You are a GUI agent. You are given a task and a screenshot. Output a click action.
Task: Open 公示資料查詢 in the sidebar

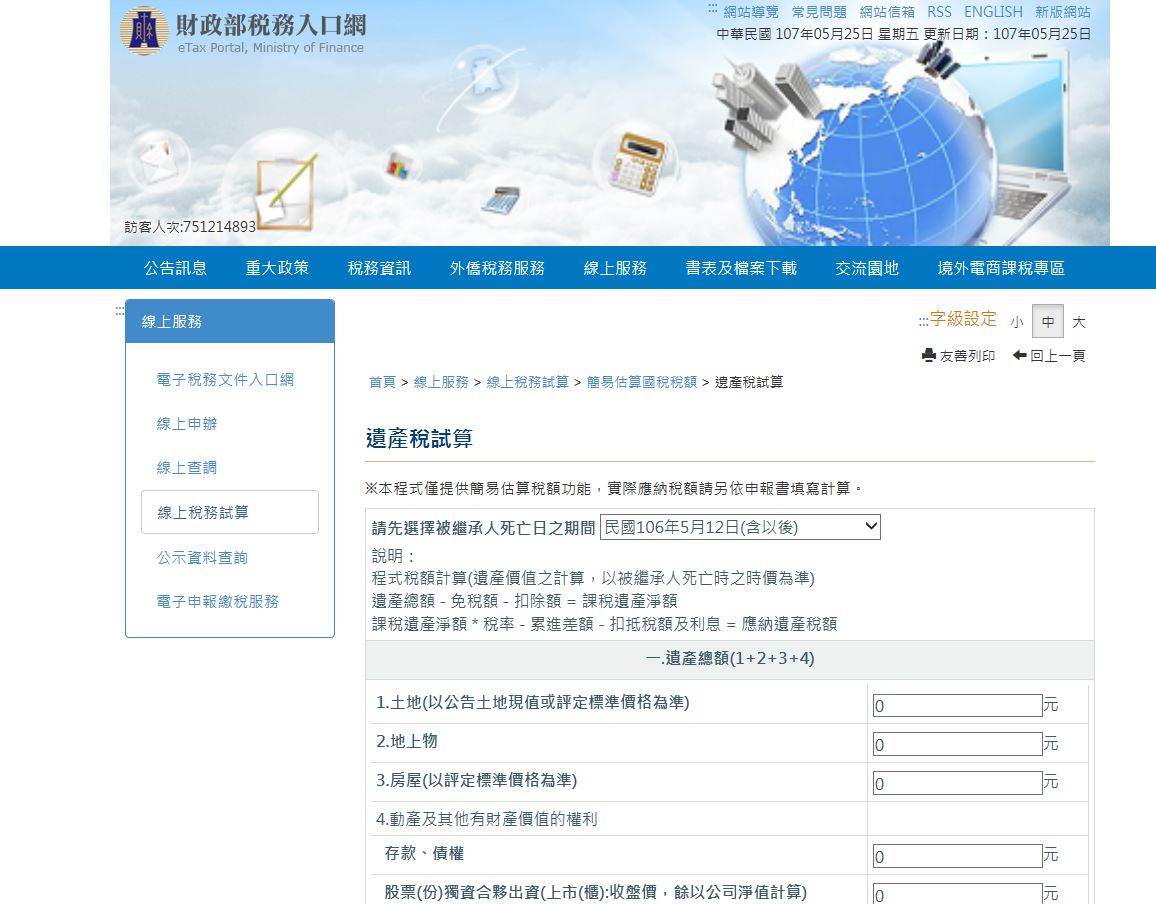tap(202, 557)
